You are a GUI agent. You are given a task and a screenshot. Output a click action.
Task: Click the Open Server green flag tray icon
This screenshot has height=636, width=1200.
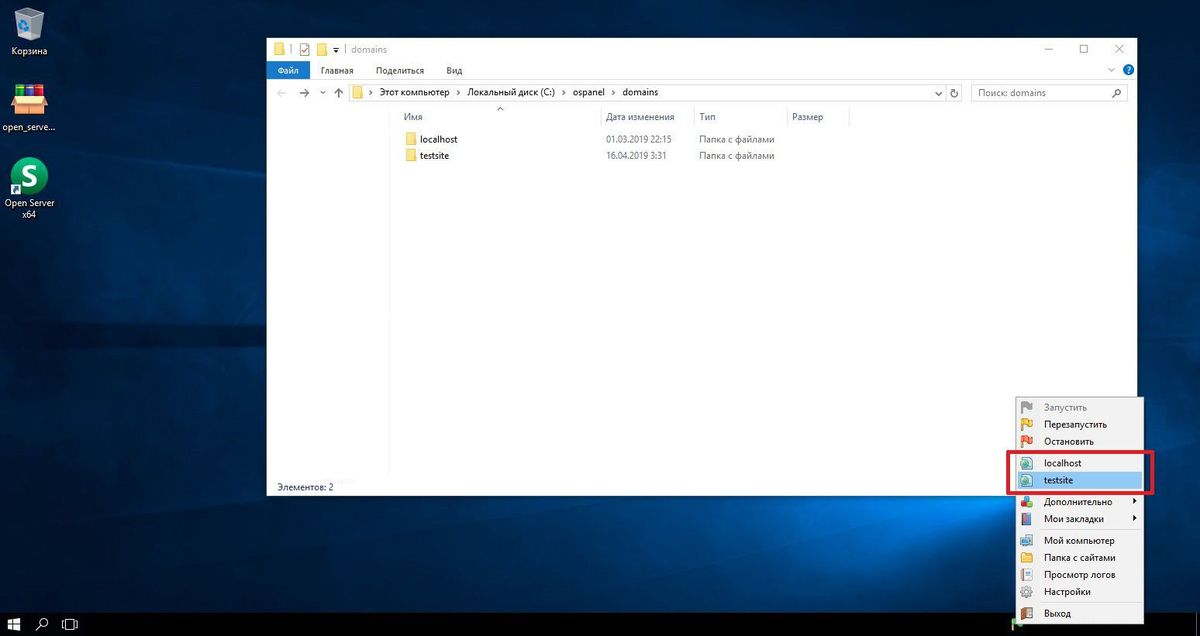click(1014, 625)
